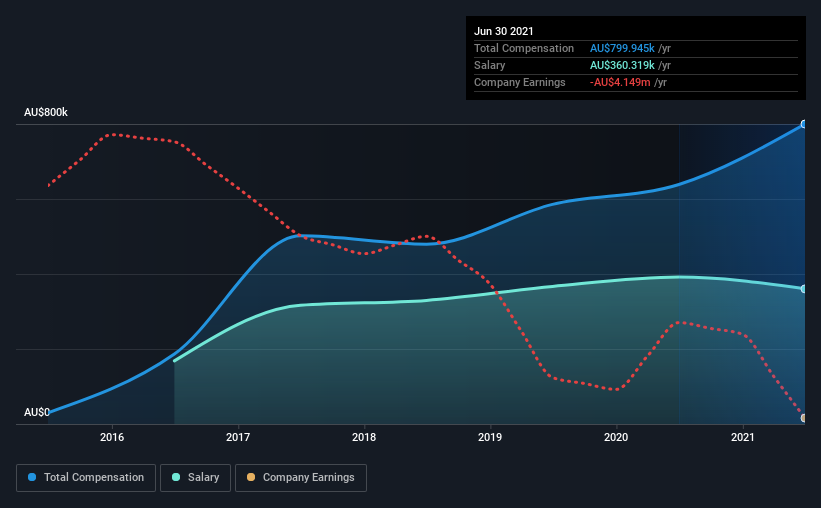Toggle the Company Earnings legend button

pos(301,478)
